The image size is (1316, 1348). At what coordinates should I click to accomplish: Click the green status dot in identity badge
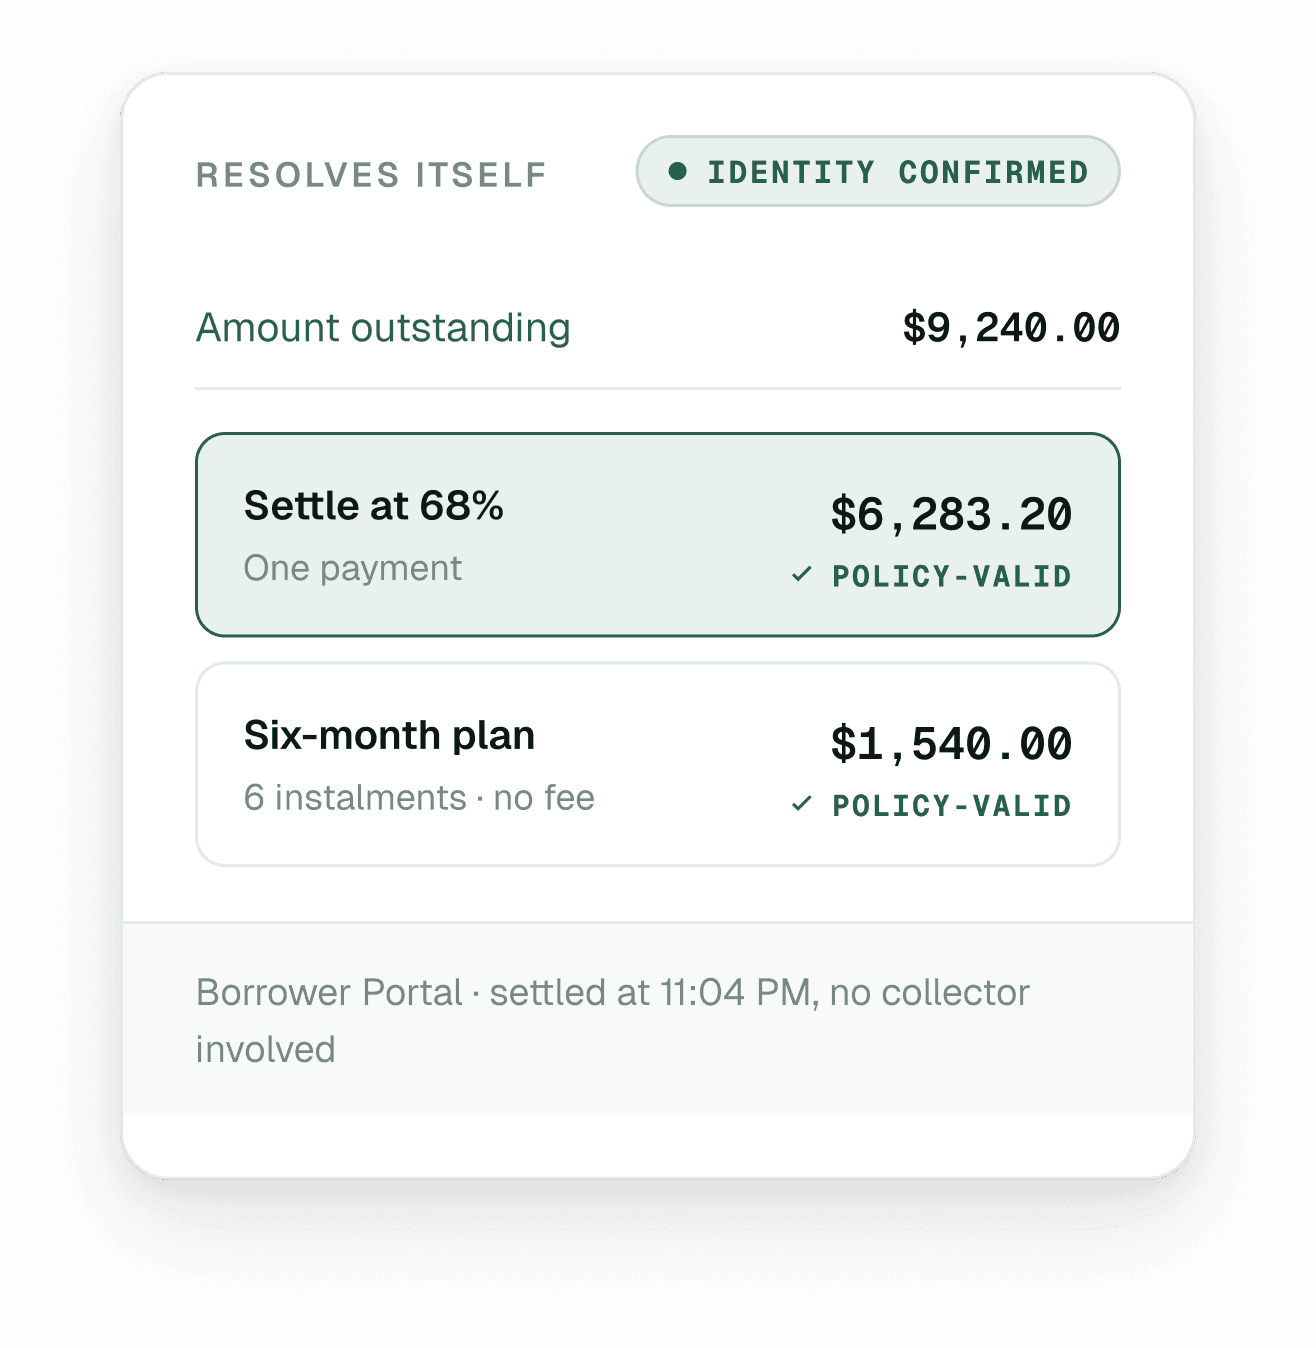pos(678,172)
